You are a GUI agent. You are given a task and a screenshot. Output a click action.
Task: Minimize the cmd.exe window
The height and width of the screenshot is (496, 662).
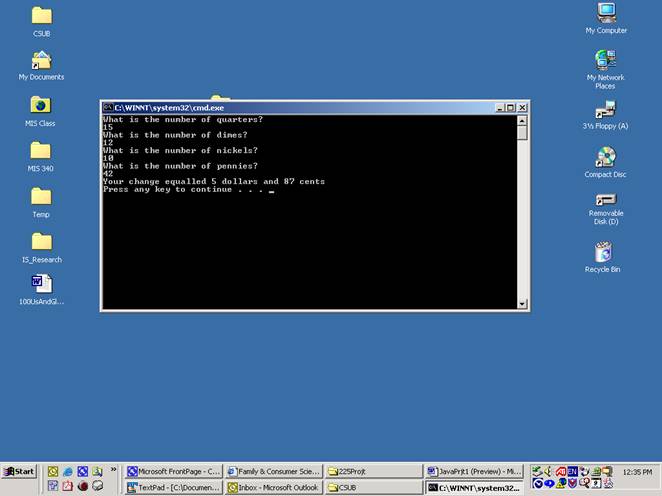point(500,108)
